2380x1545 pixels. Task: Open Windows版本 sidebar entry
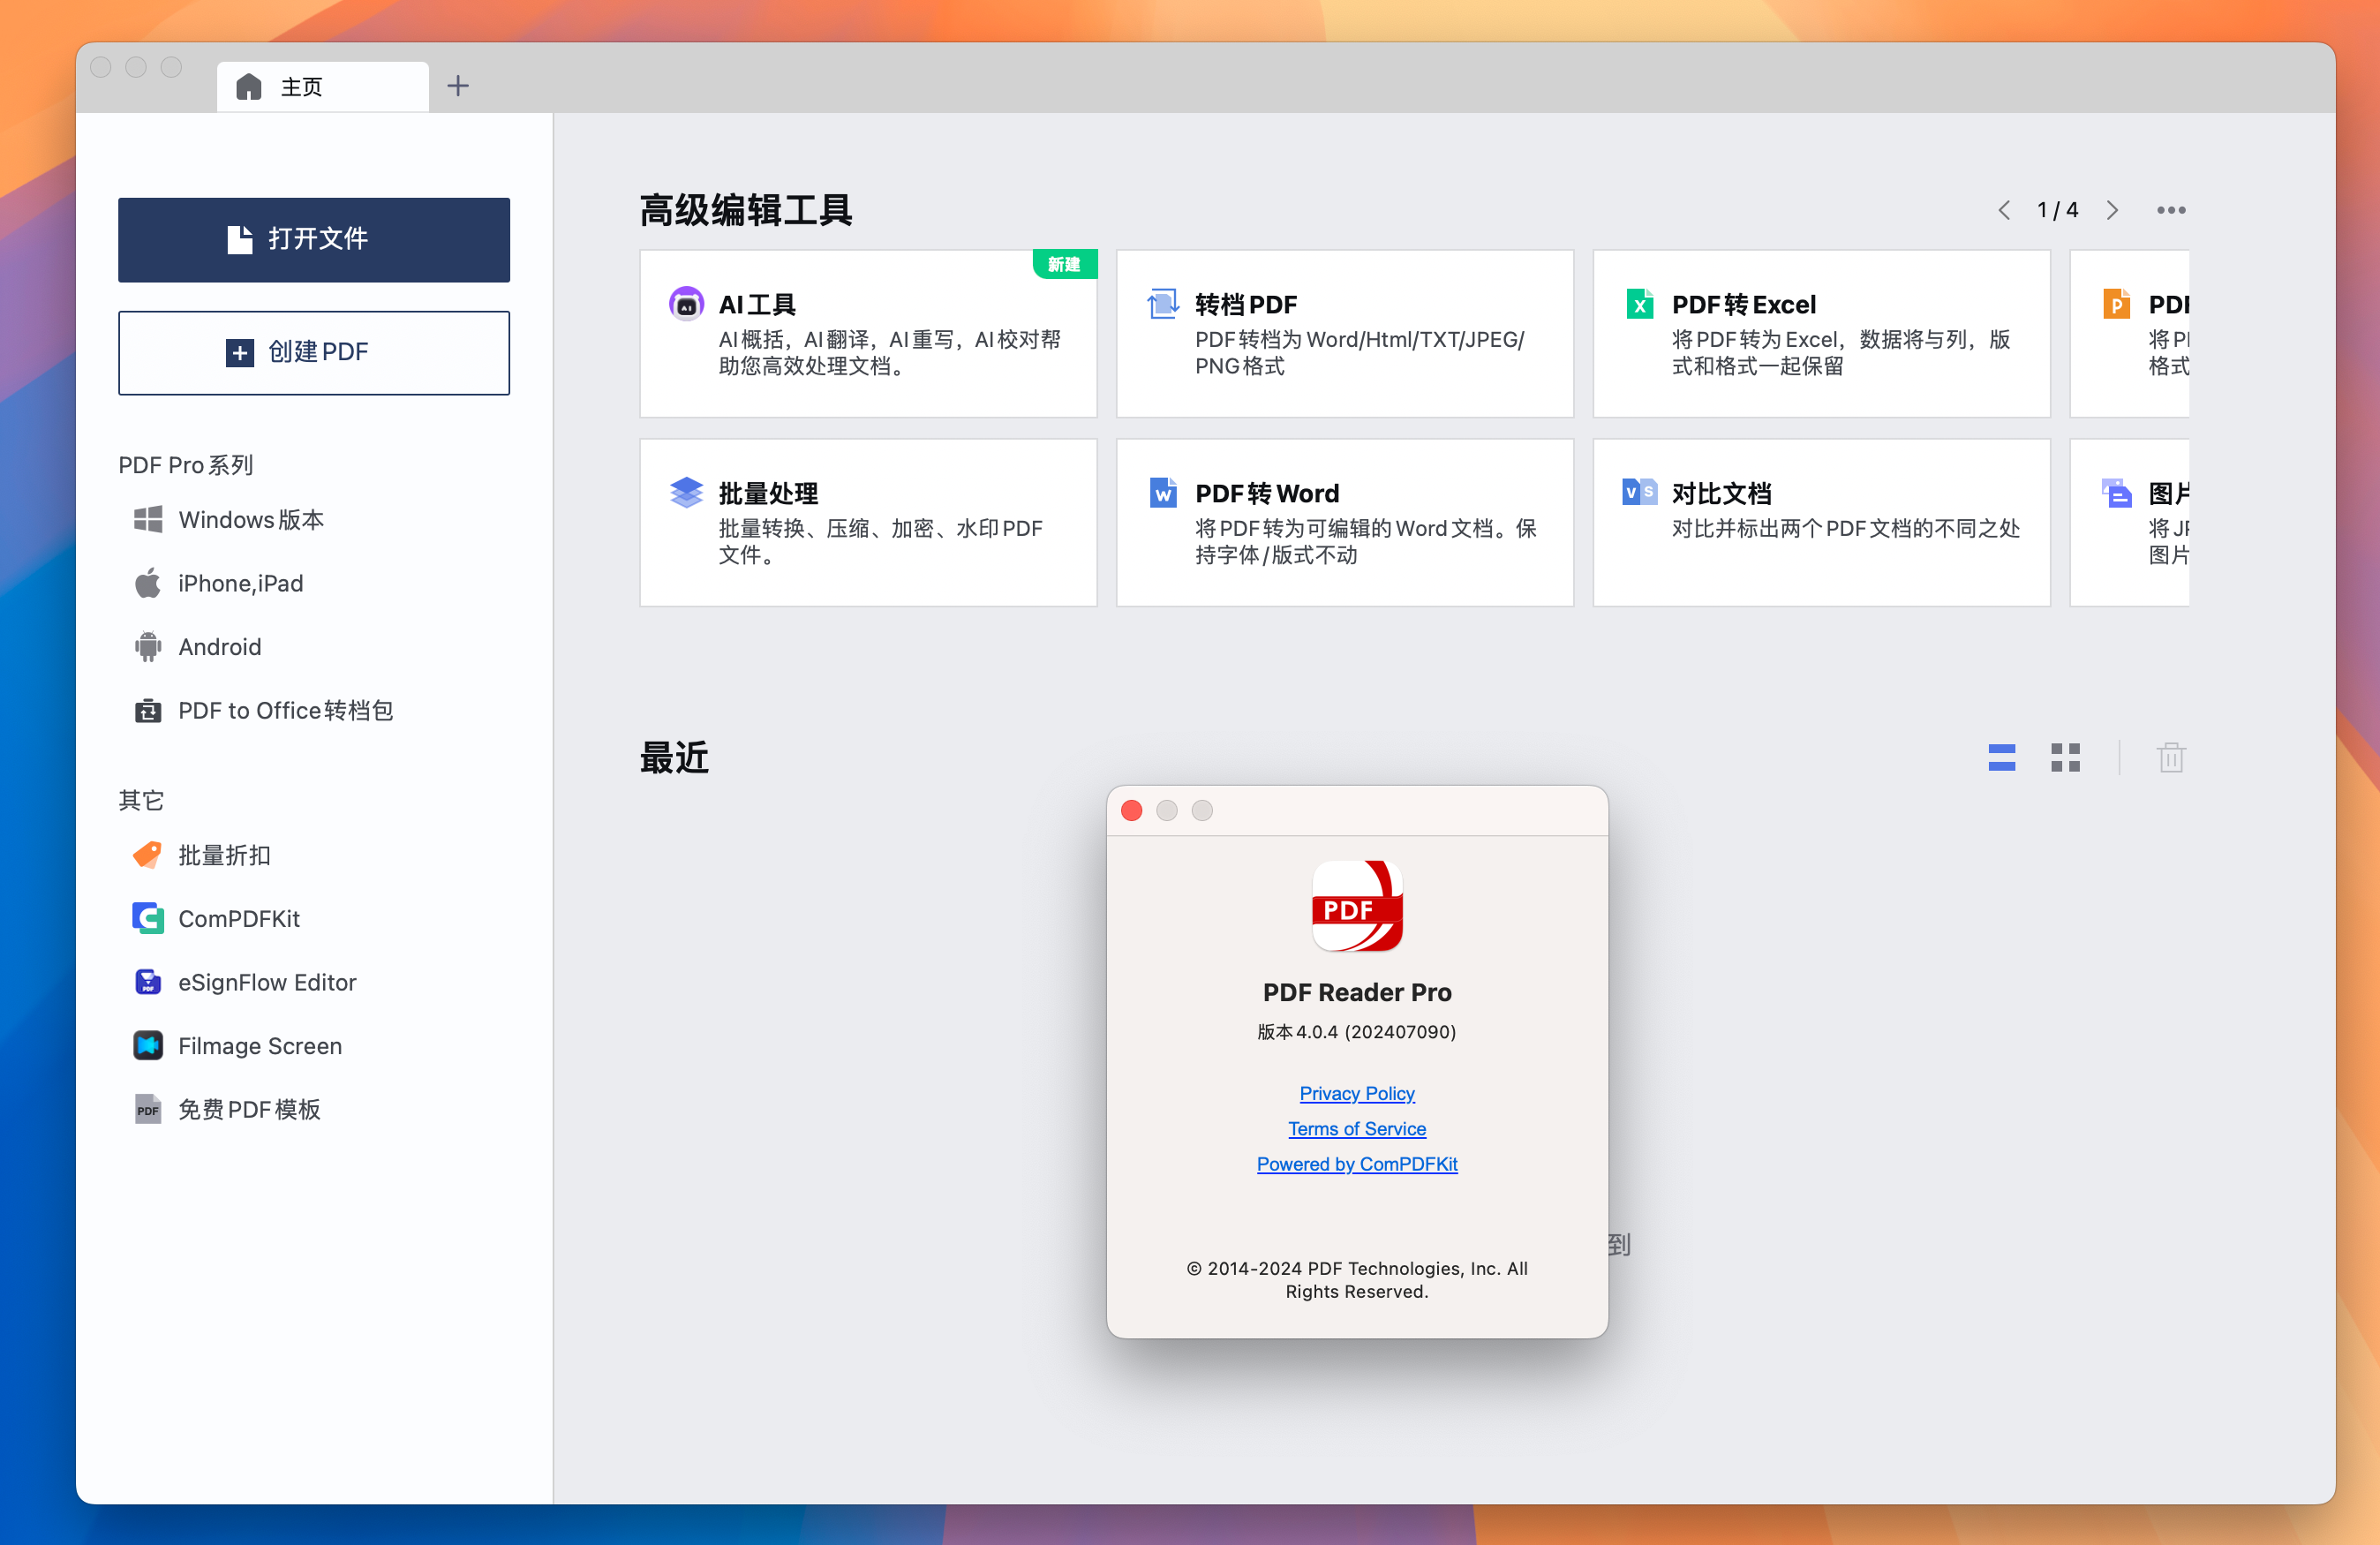251,520
